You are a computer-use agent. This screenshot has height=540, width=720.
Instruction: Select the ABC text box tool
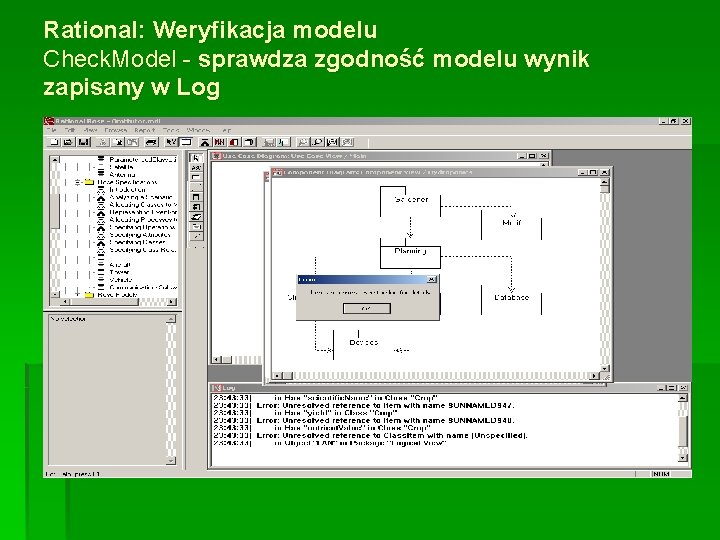[x=196, y=168]
